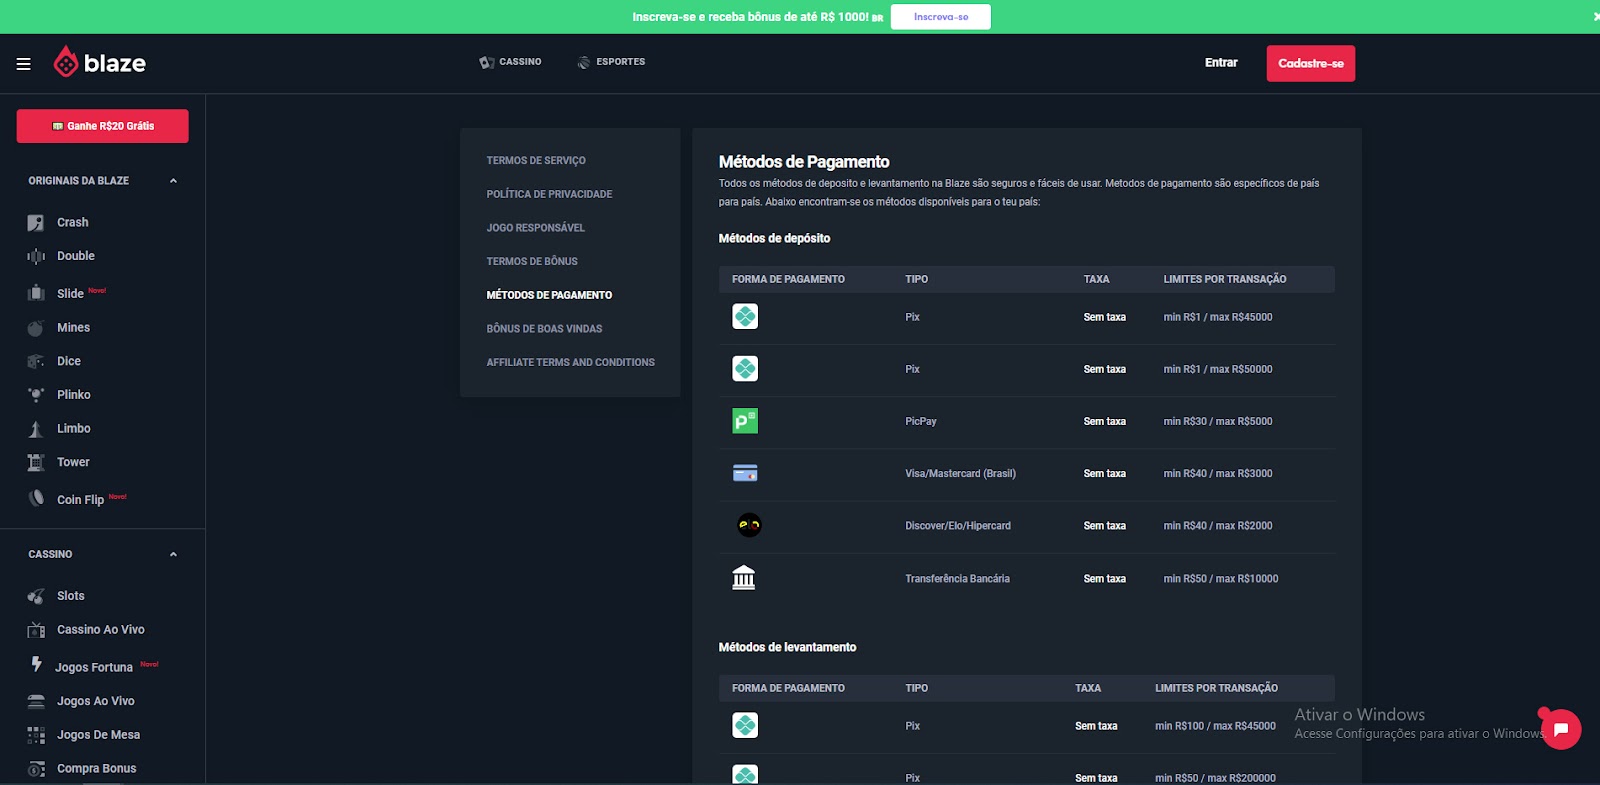The height and width of the screenshot is (785, 1600).
Task: Click the Transferência Bancária text
Action: coord(957,579)
